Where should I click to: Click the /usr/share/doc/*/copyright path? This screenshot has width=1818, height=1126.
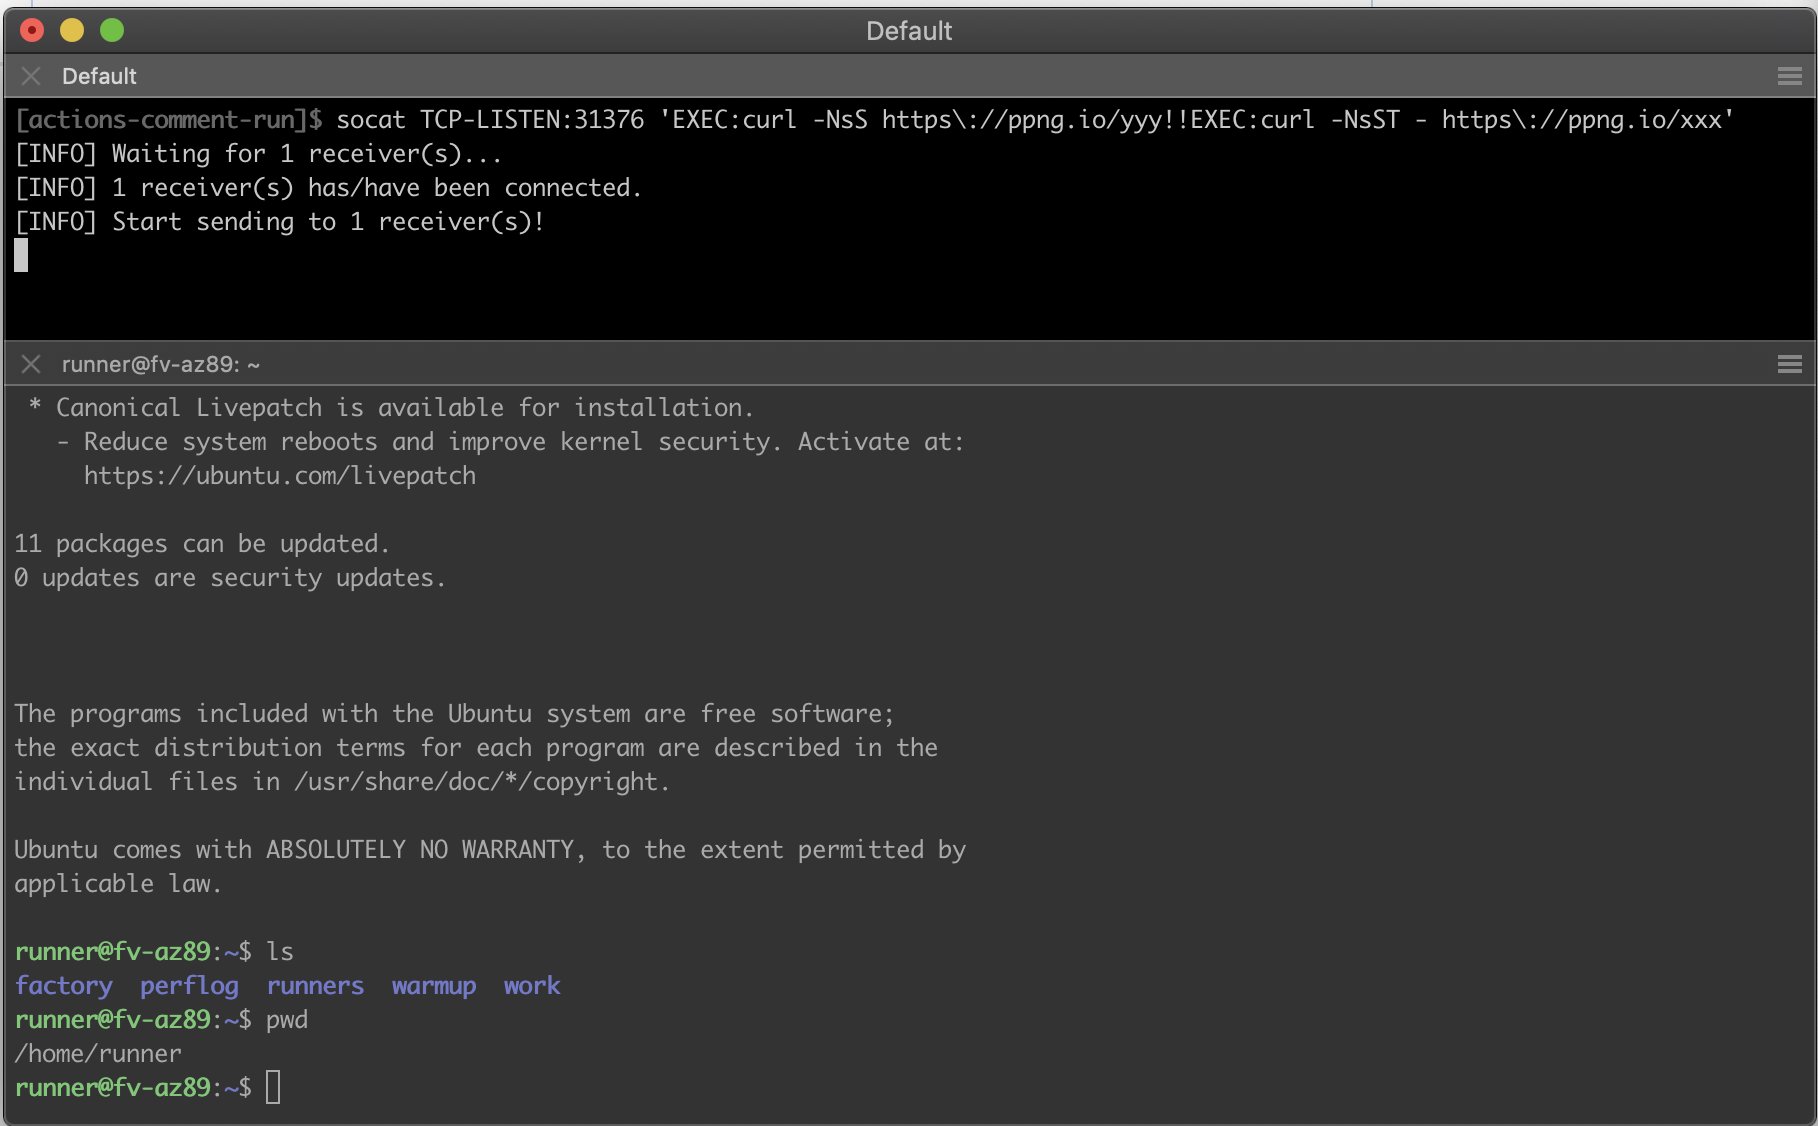coord(477,782)
